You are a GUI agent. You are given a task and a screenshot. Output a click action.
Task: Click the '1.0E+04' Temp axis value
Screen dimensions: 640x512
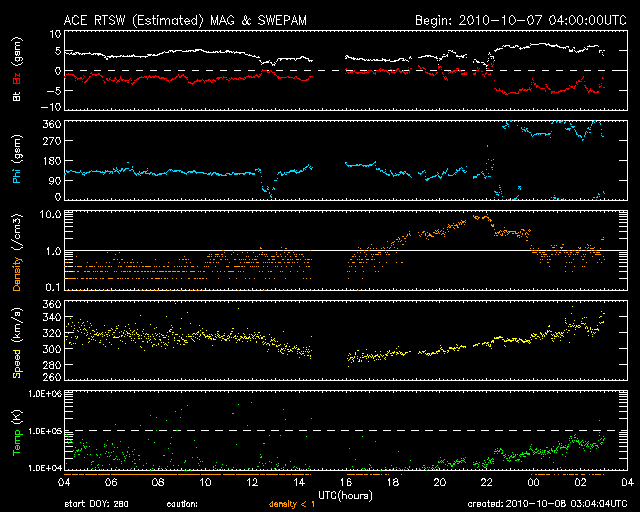coord(45,468)
